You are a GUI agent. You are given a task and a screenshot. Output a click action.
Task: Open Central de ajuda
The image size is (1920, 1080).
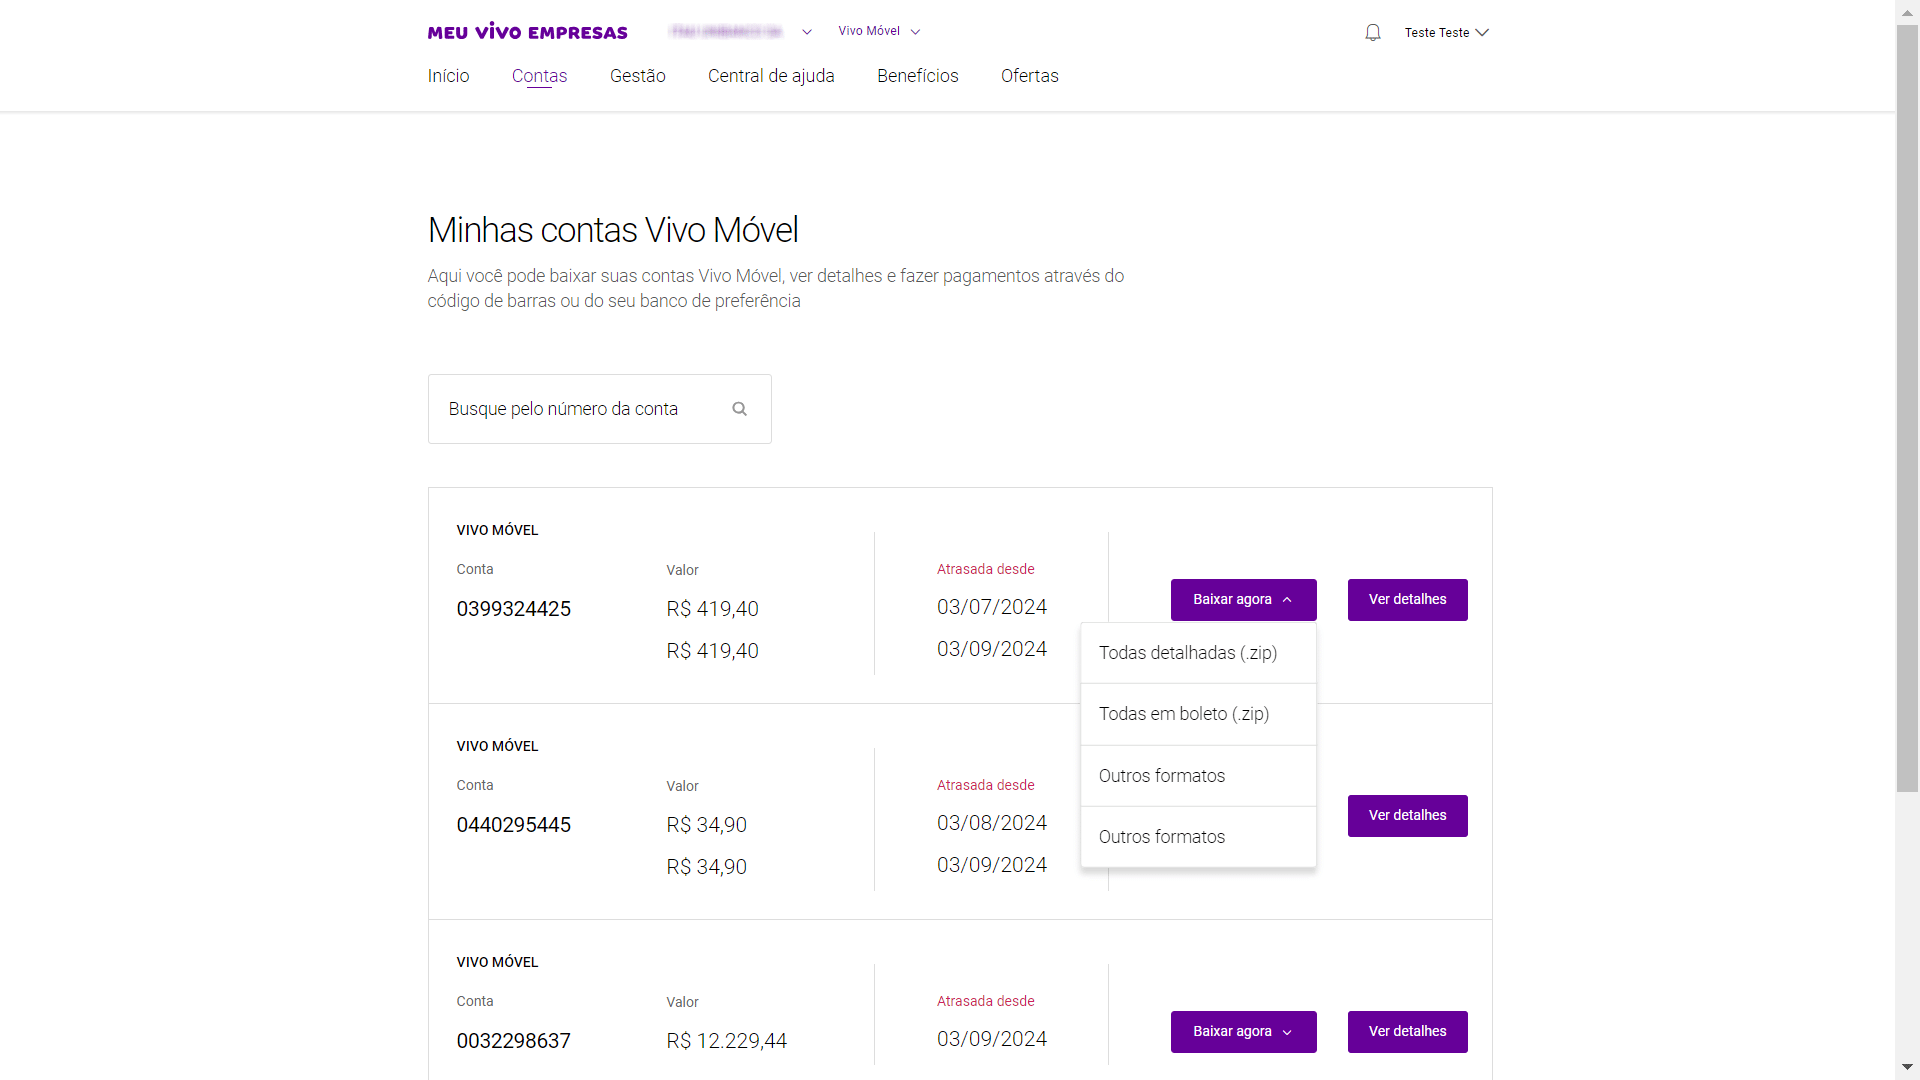coord(771,76)
